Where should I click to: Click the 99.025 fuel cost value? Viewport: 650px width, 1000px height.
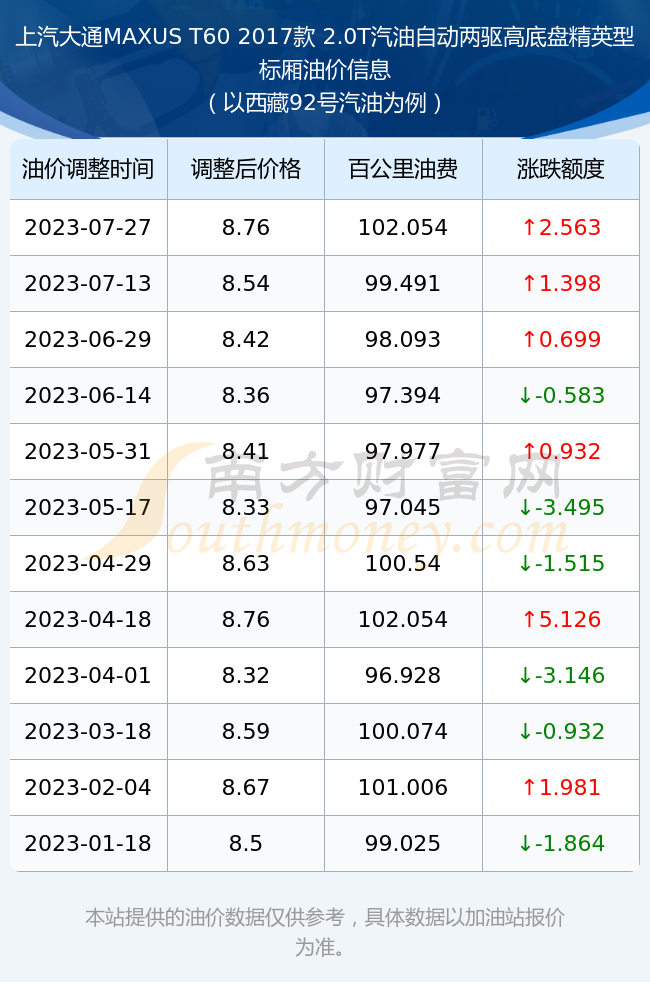coord(403,844)
